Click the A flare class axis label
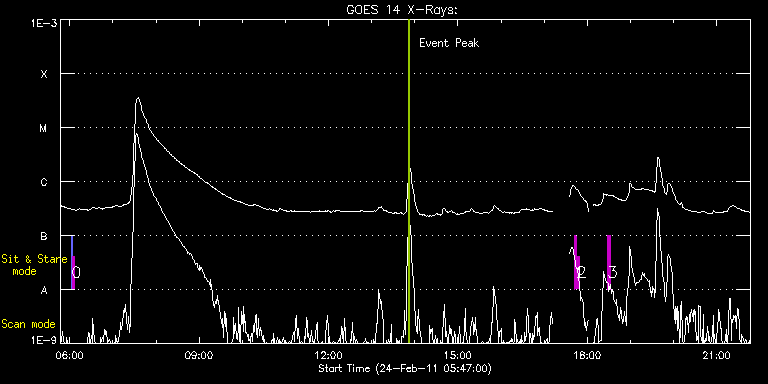The image size is (768, 384). (x=44, y=290)
